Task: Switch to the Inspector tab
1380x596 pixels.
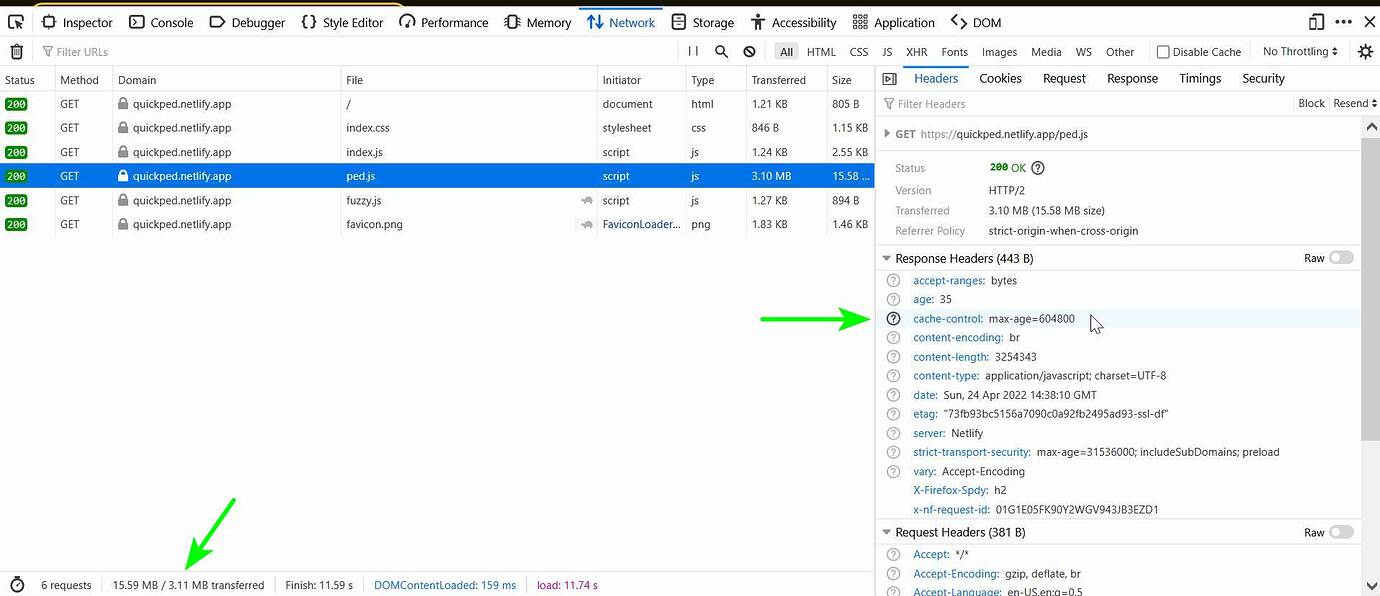Action: coord(78,22)
